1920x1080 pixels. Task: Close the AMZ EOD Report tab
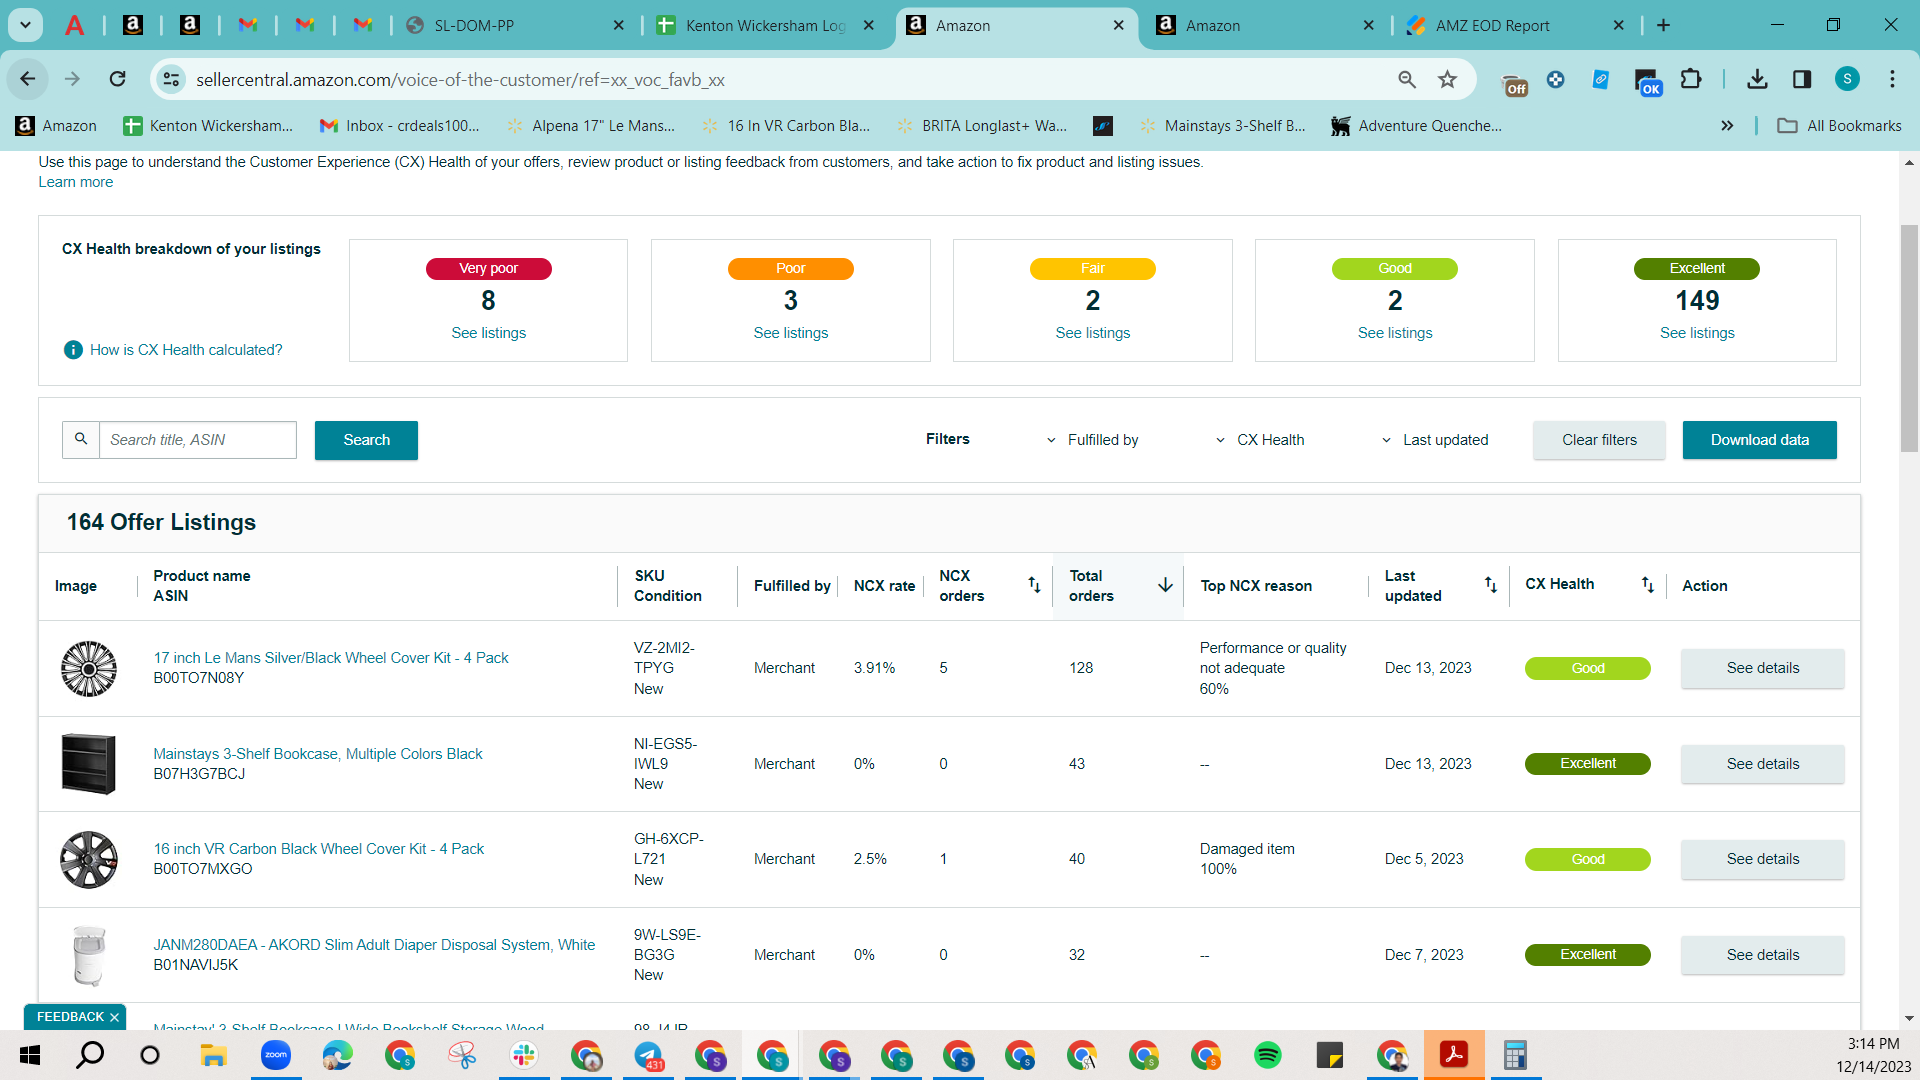tap(1619, 25)
